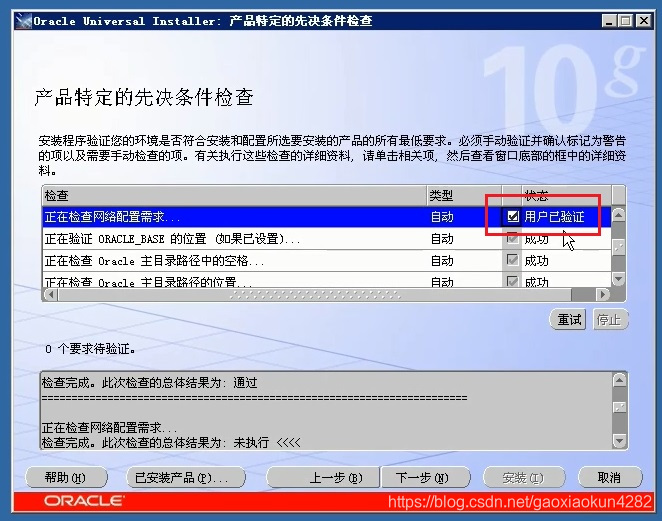Click check list horizontal scrollbar left arrow
Screen dimensions: 662x521
pyautogui.click(x=51, y=294)
